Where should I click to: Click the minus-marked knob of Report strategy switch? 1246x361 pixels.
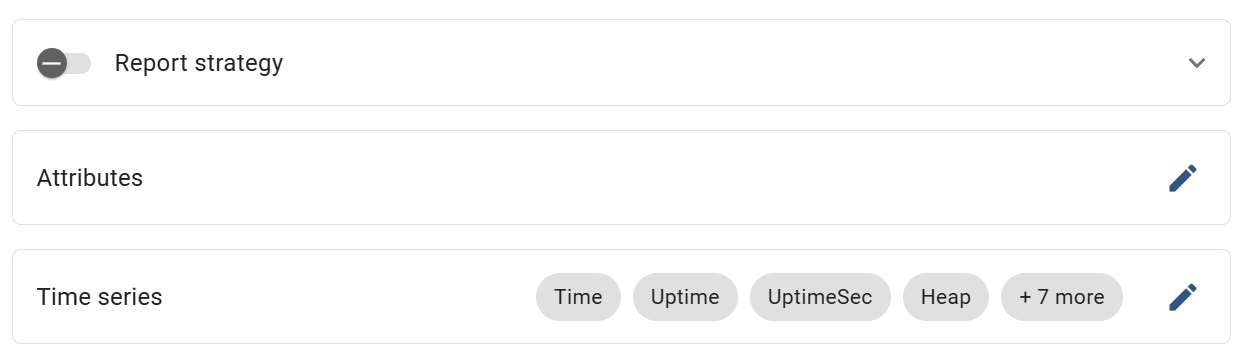[52, 63]
